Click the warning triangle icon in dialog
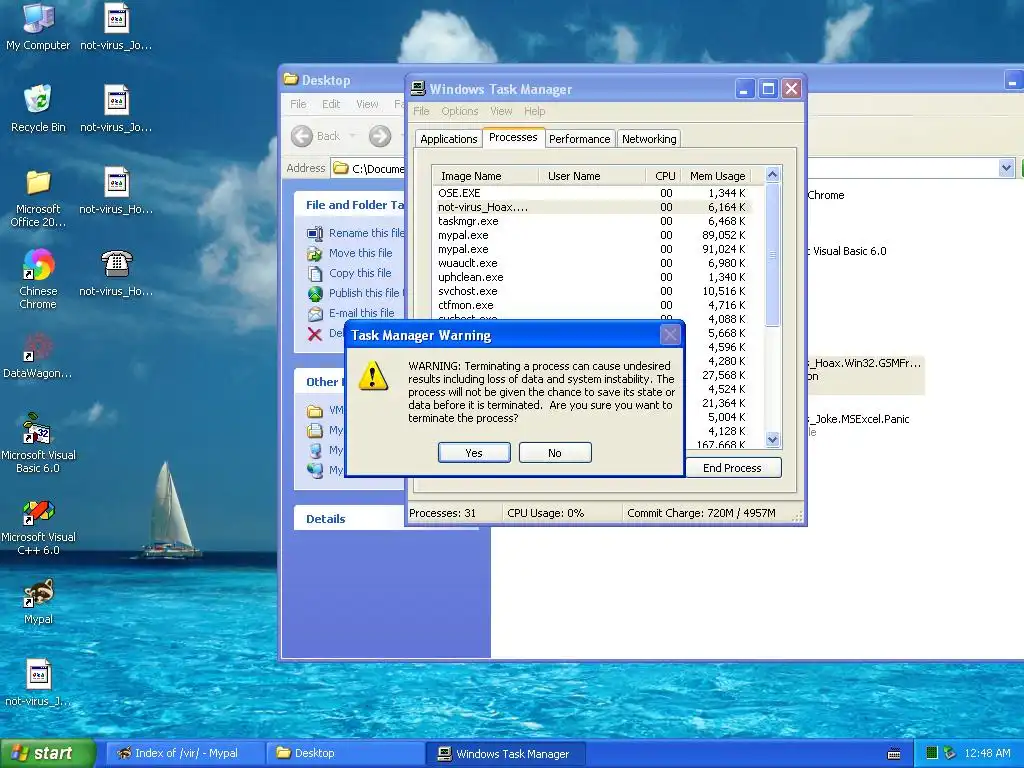1024x768 pixels. [x=373, y=376]
